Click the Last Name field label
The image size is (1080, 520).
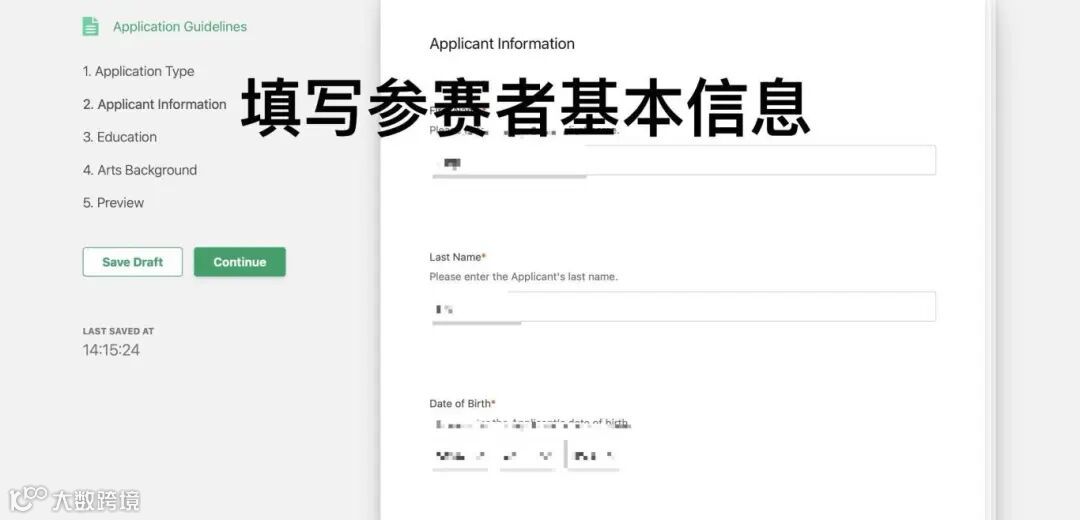457,257
